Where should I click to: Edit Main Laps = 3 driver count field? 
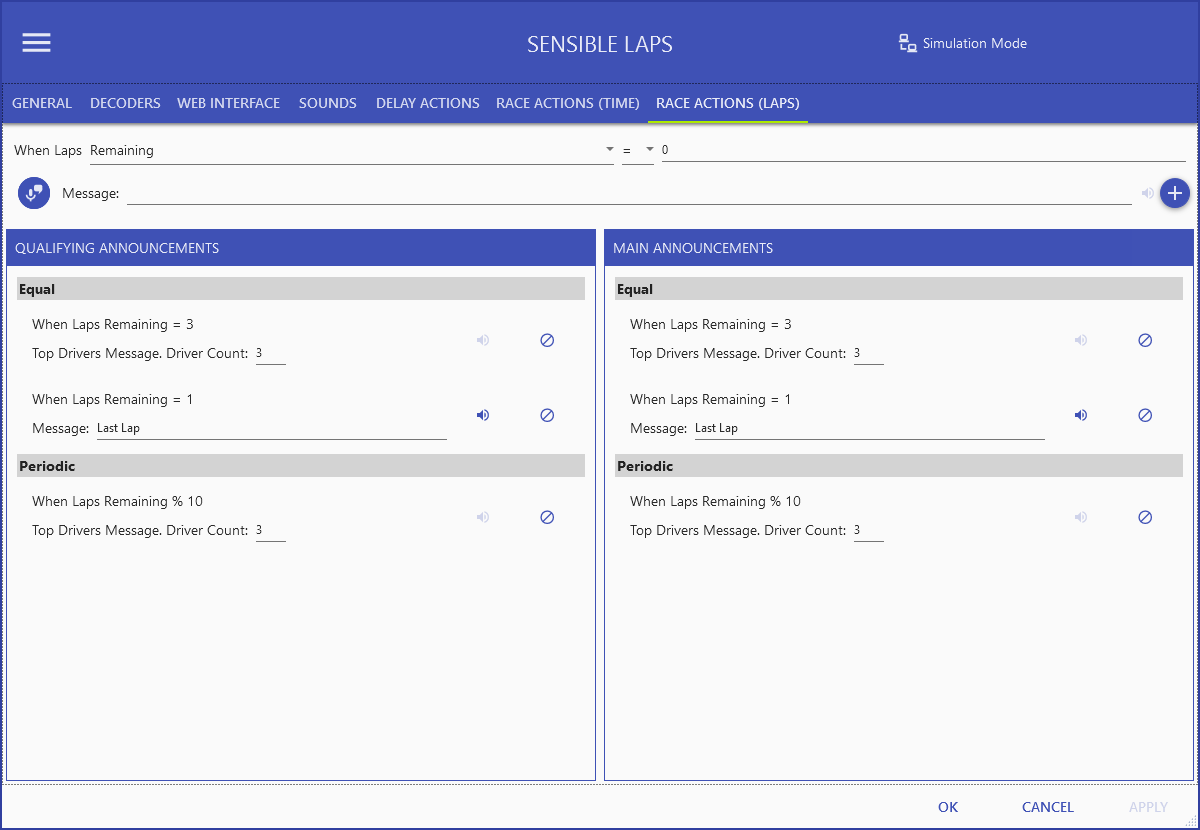point(868,353)
